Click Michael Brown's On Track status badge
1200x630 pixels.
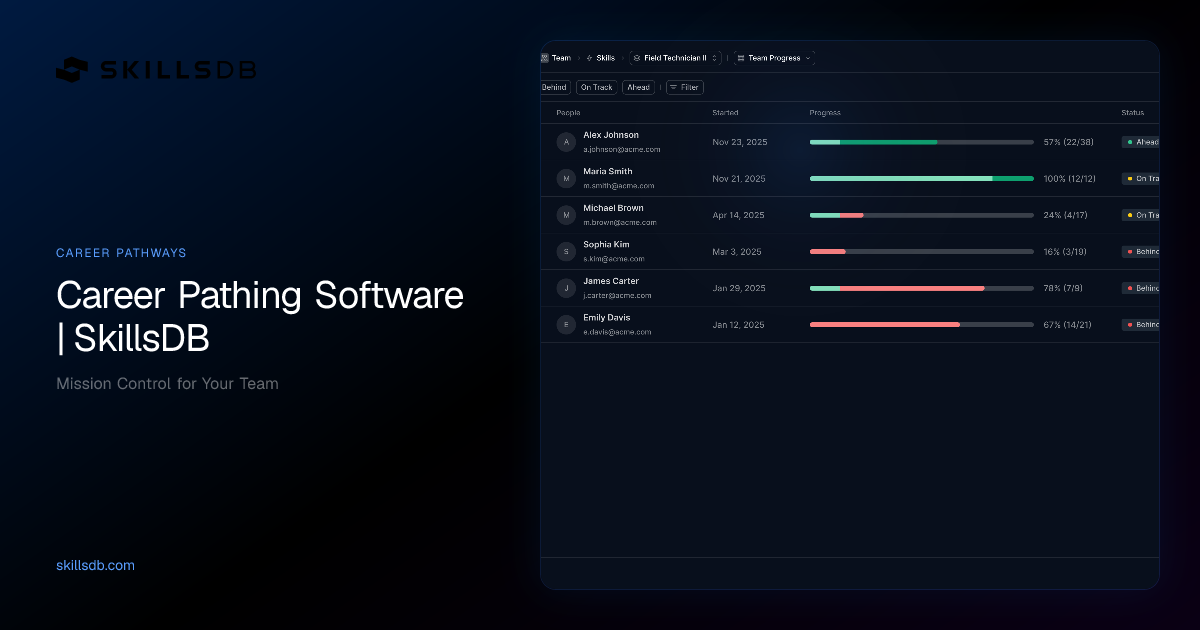1141,215
